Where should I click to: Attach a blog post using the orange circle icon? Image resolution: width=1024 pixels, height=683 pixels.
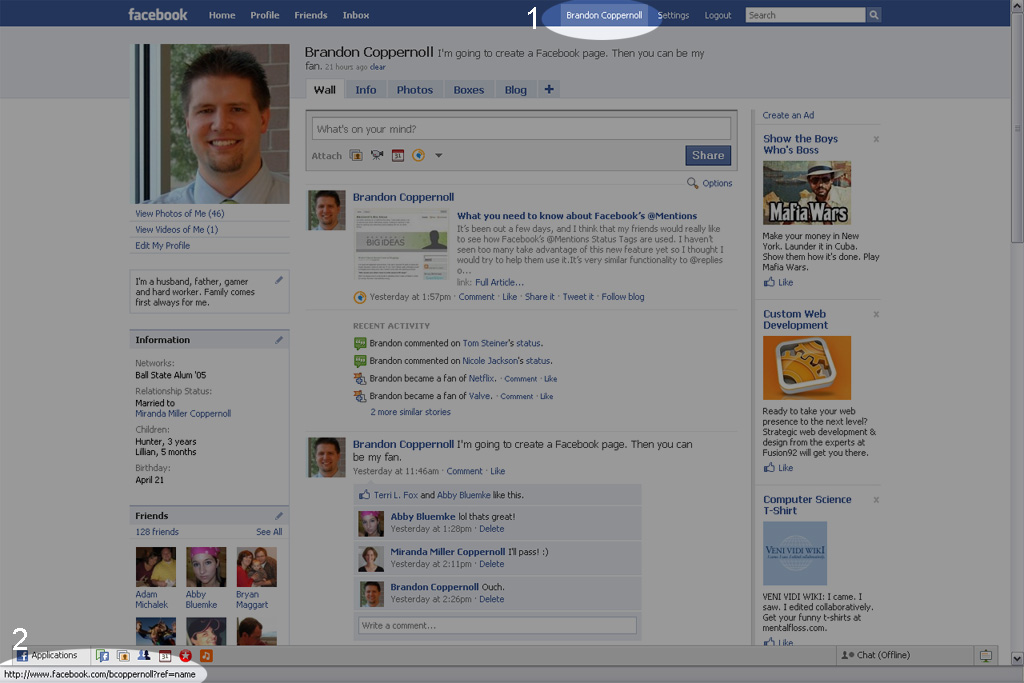419,155
